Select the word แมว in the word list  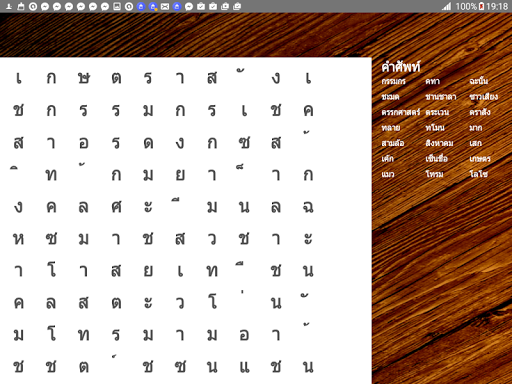click(x=388, y=174)
